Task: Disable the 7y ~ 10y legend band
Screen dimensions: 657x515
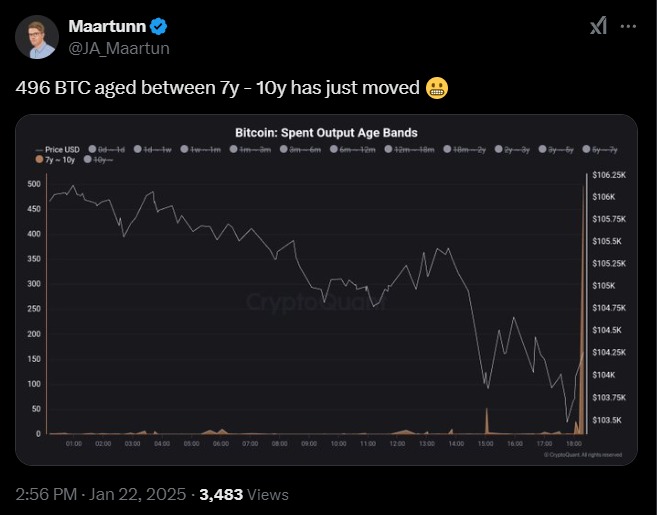Action: (x=55, y=160)
